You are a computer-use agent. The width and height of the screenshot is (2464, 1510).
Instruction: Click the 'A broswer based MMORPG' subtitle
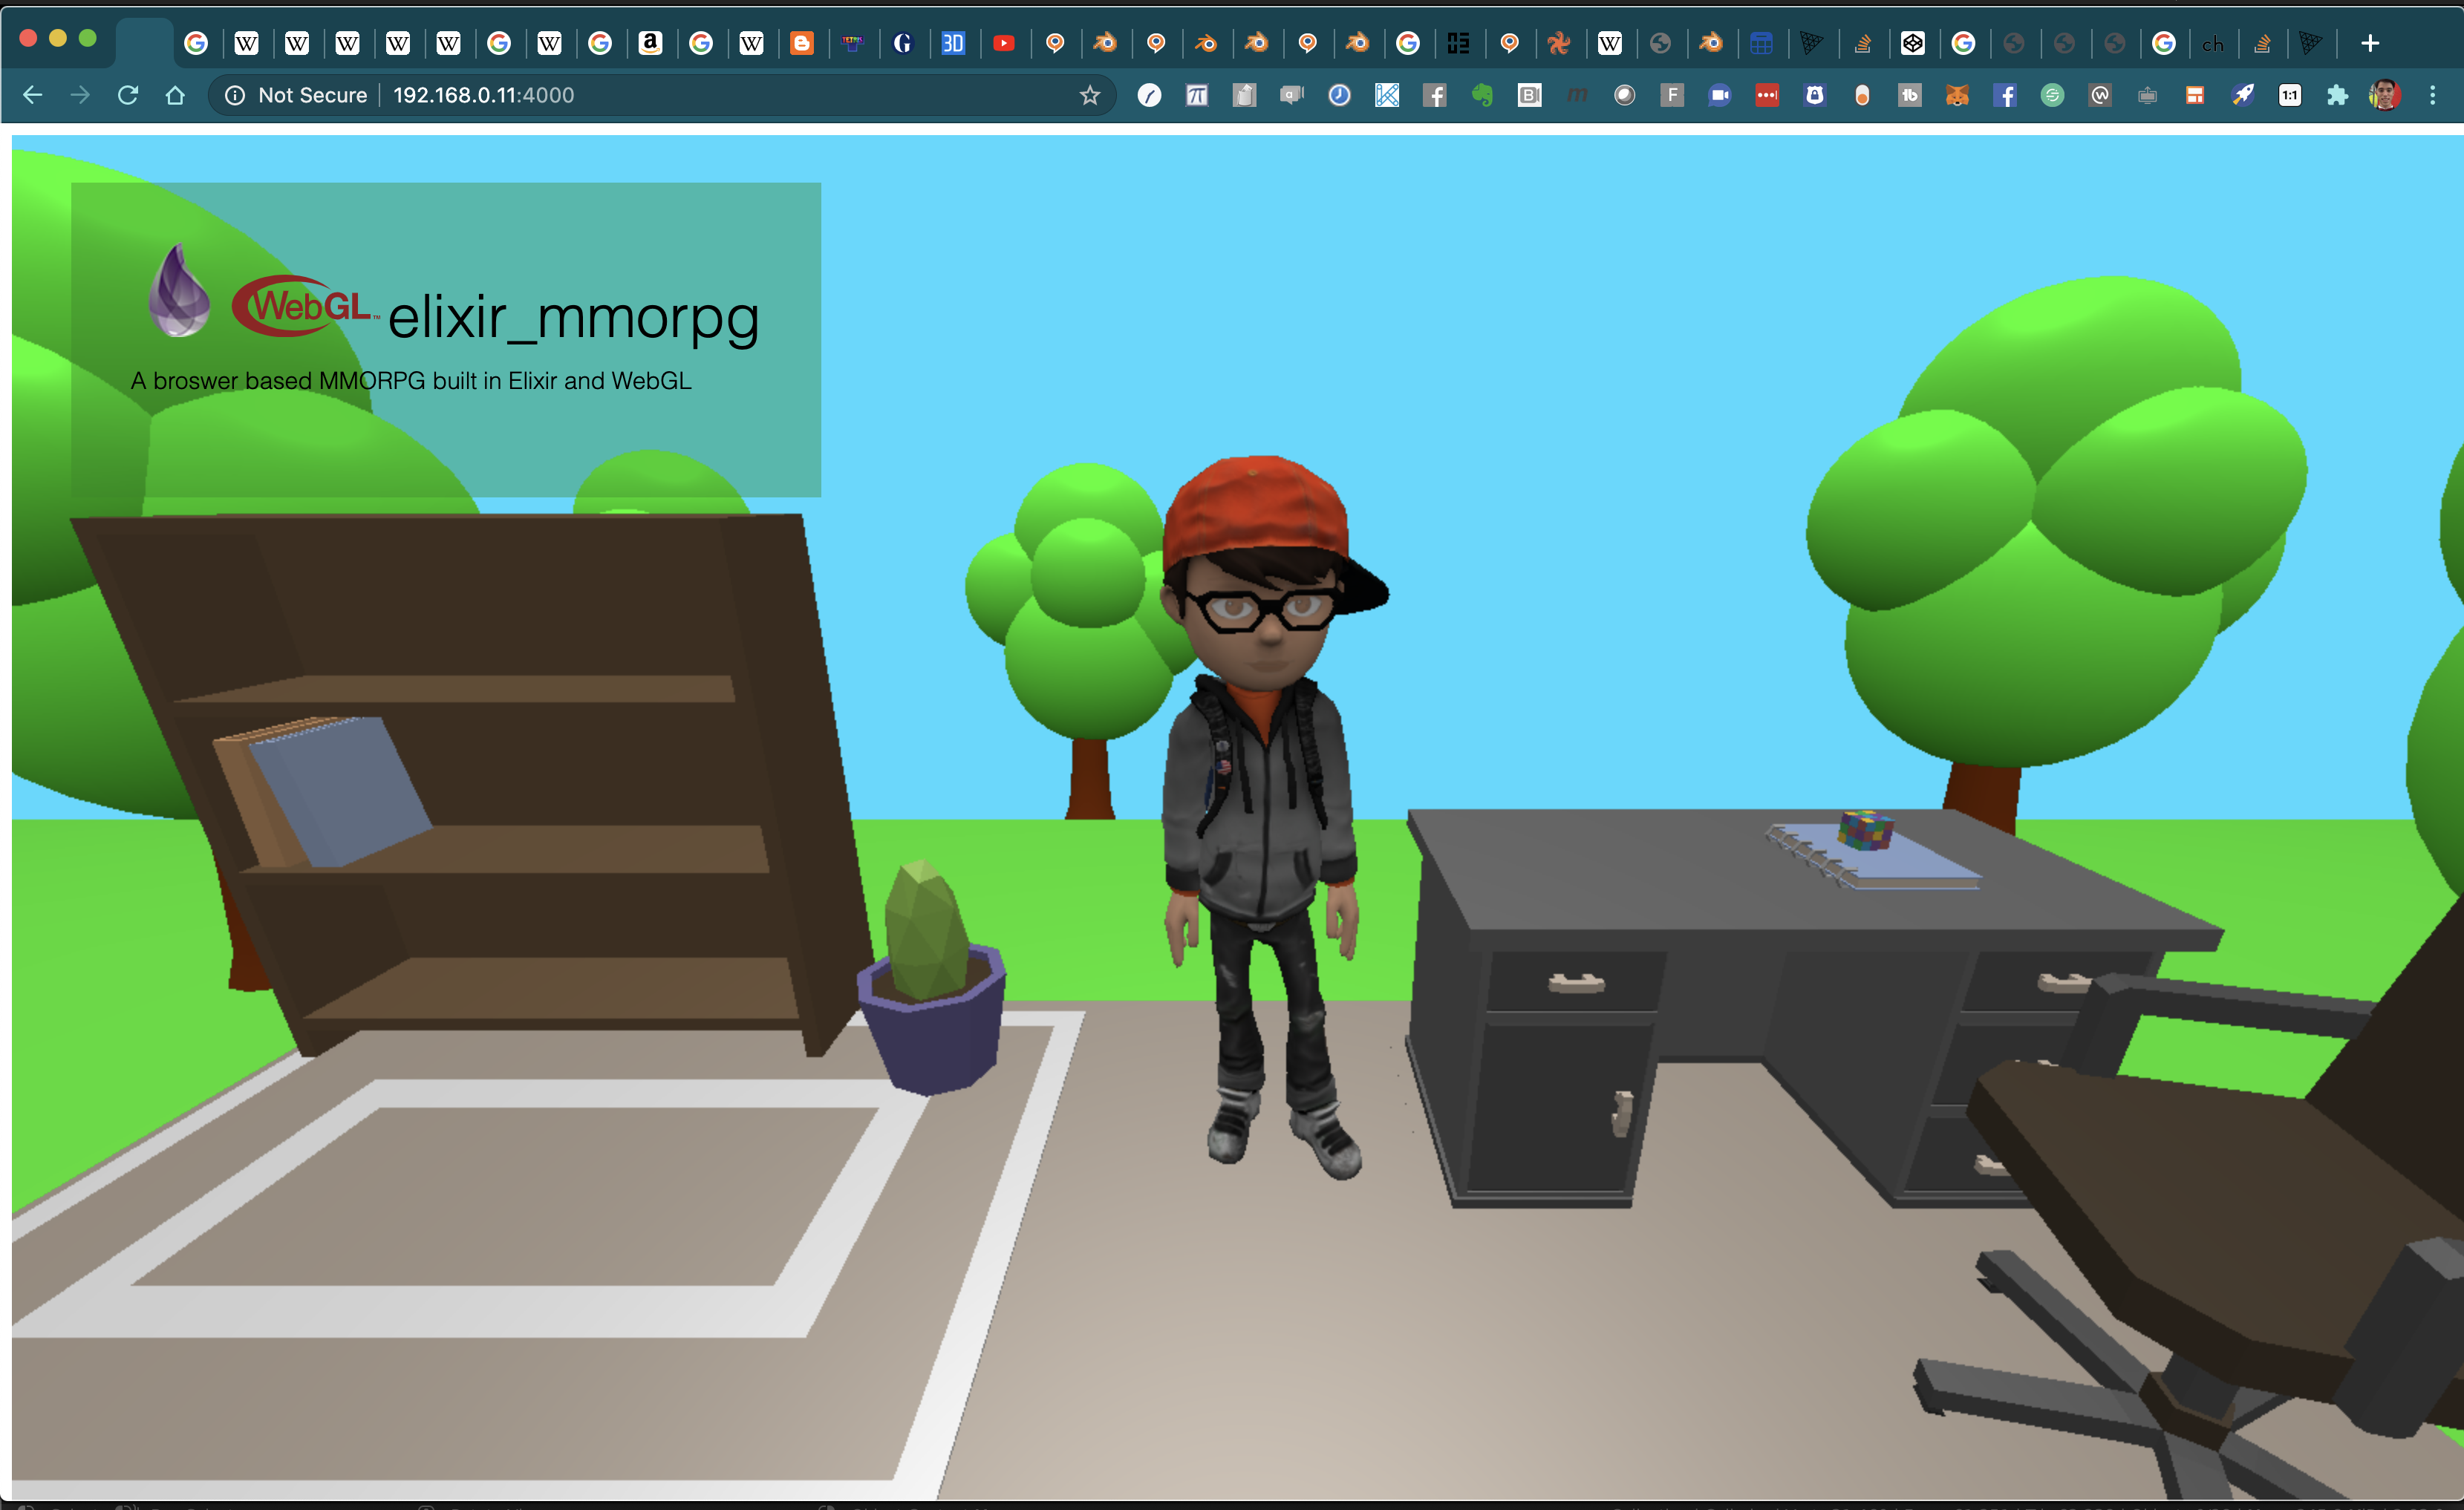[x=411, y=381]
